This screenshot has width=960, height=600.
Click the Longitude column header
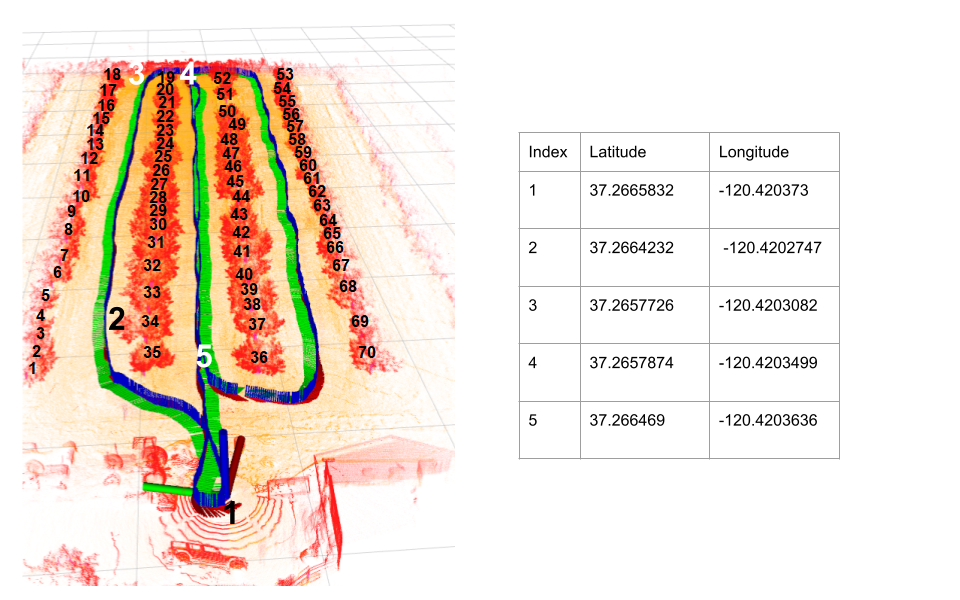754,152
